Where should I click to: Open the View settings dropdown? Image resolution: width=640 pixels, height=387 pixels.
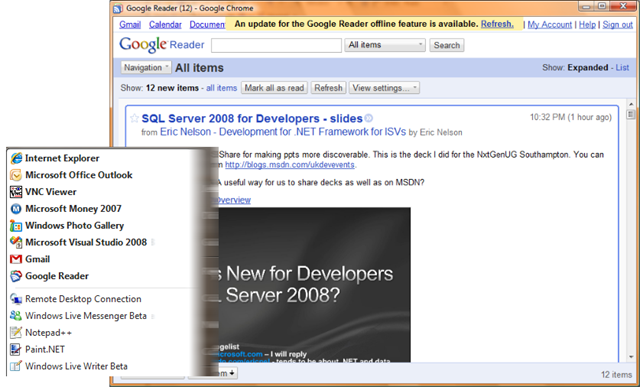384,88
